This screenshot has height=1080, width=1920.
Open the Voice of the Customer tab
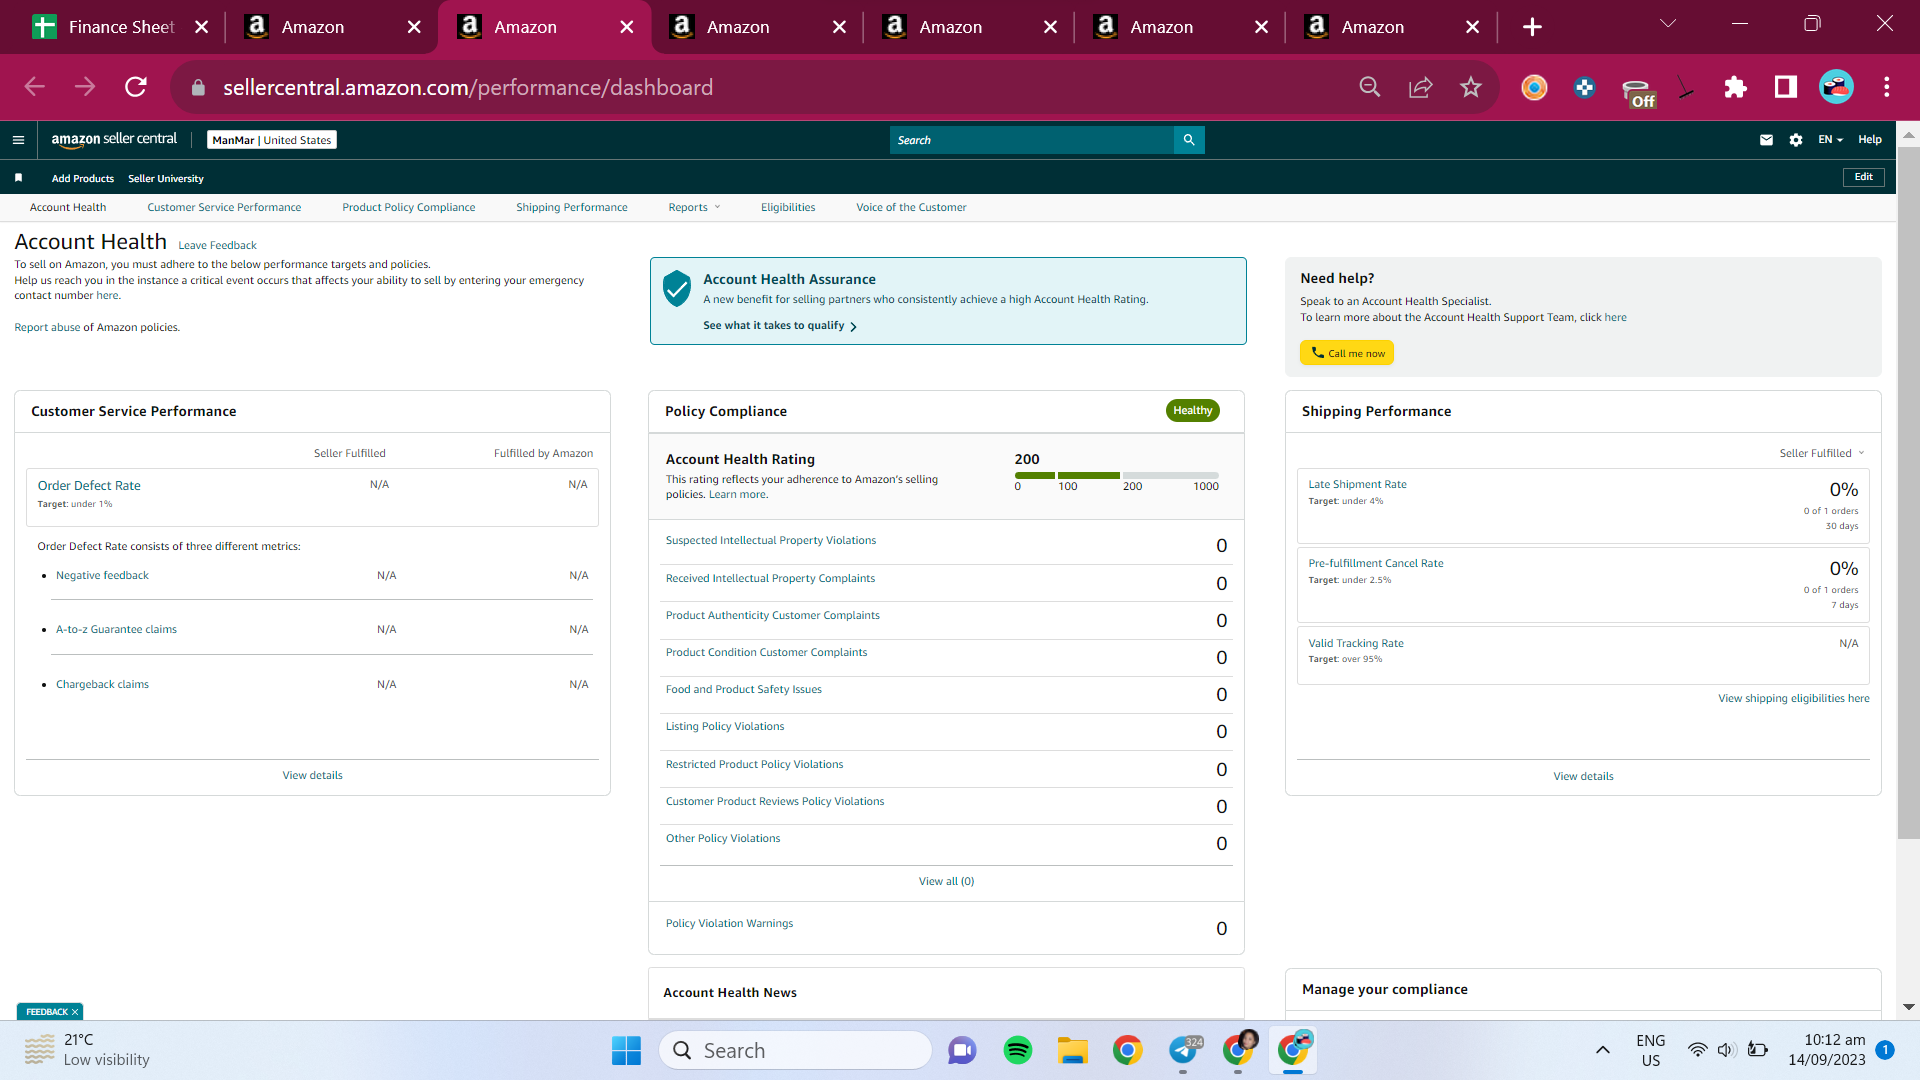[911, 207]
